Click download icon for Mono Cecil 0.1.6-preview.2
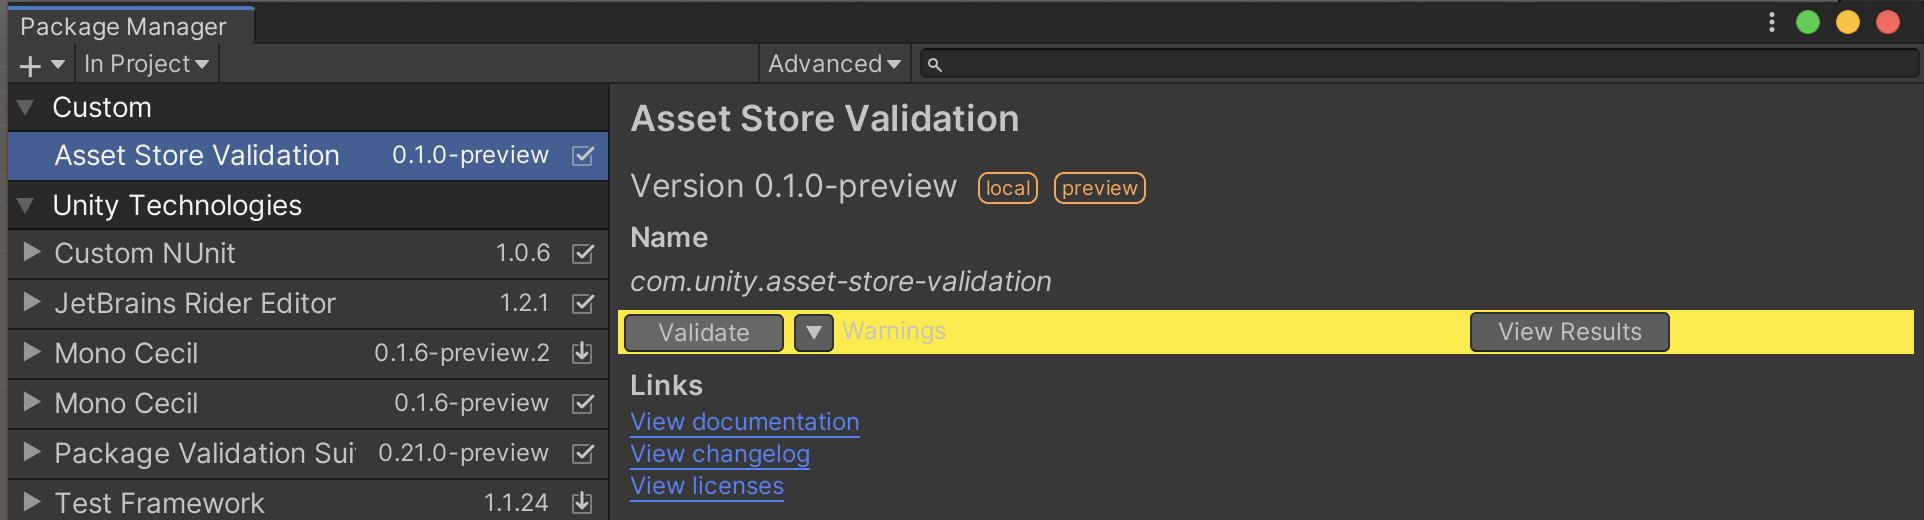1924x520 pixels. click(582, 353)
